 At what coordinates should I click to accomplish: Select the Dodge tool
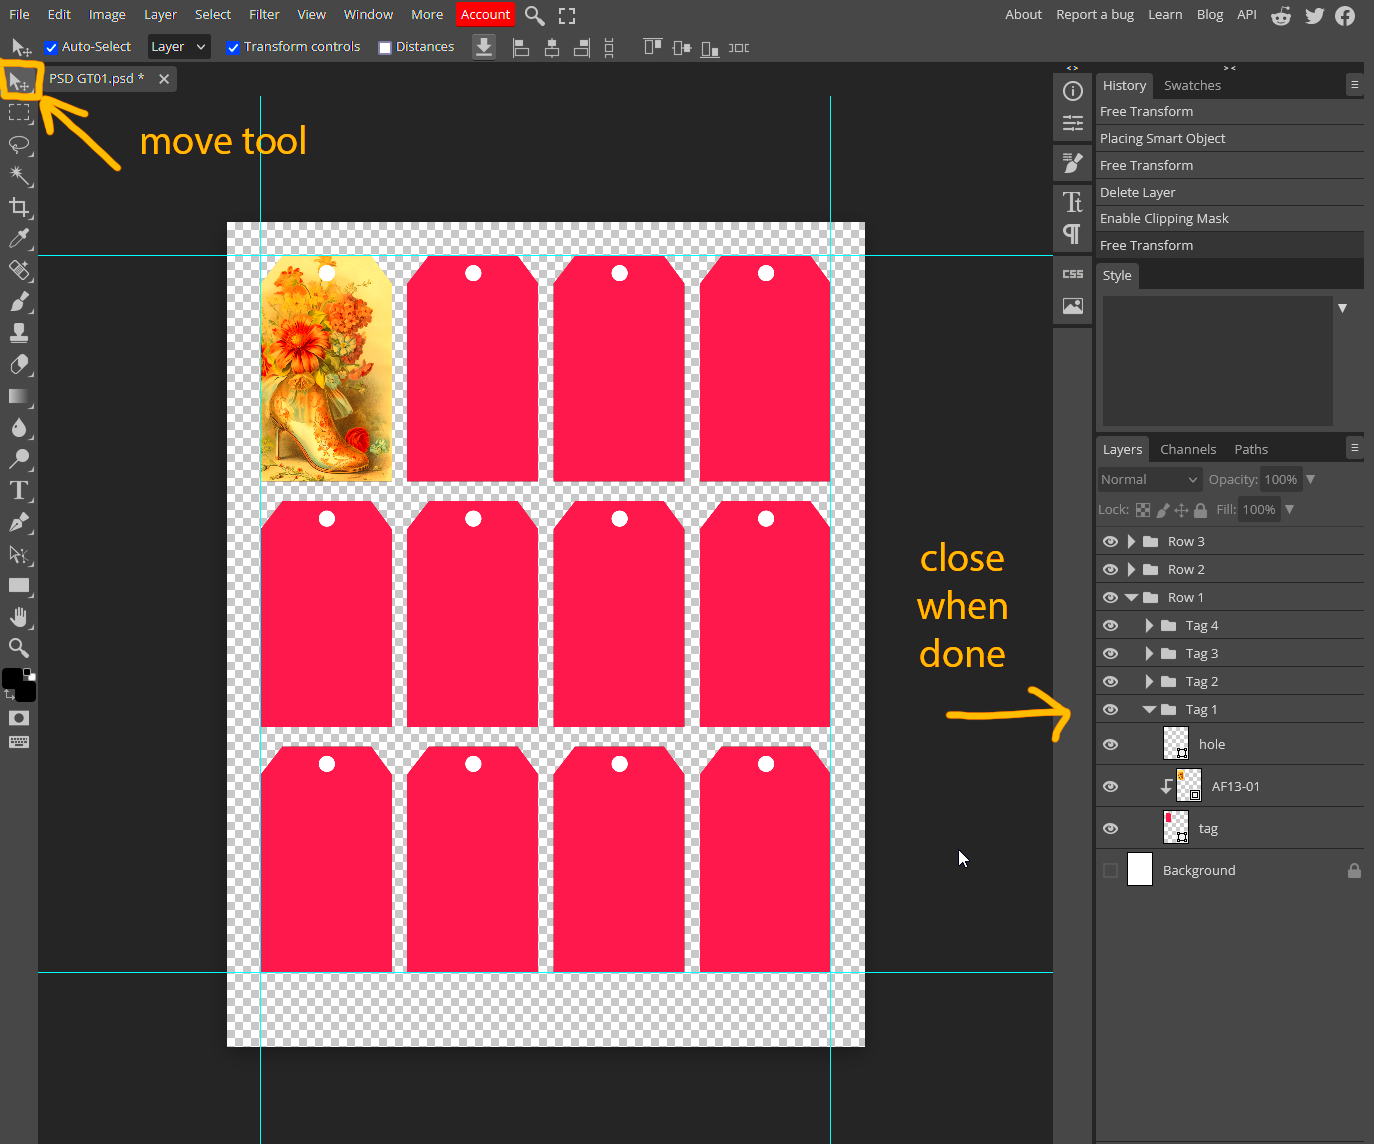[x=19, y=459]
